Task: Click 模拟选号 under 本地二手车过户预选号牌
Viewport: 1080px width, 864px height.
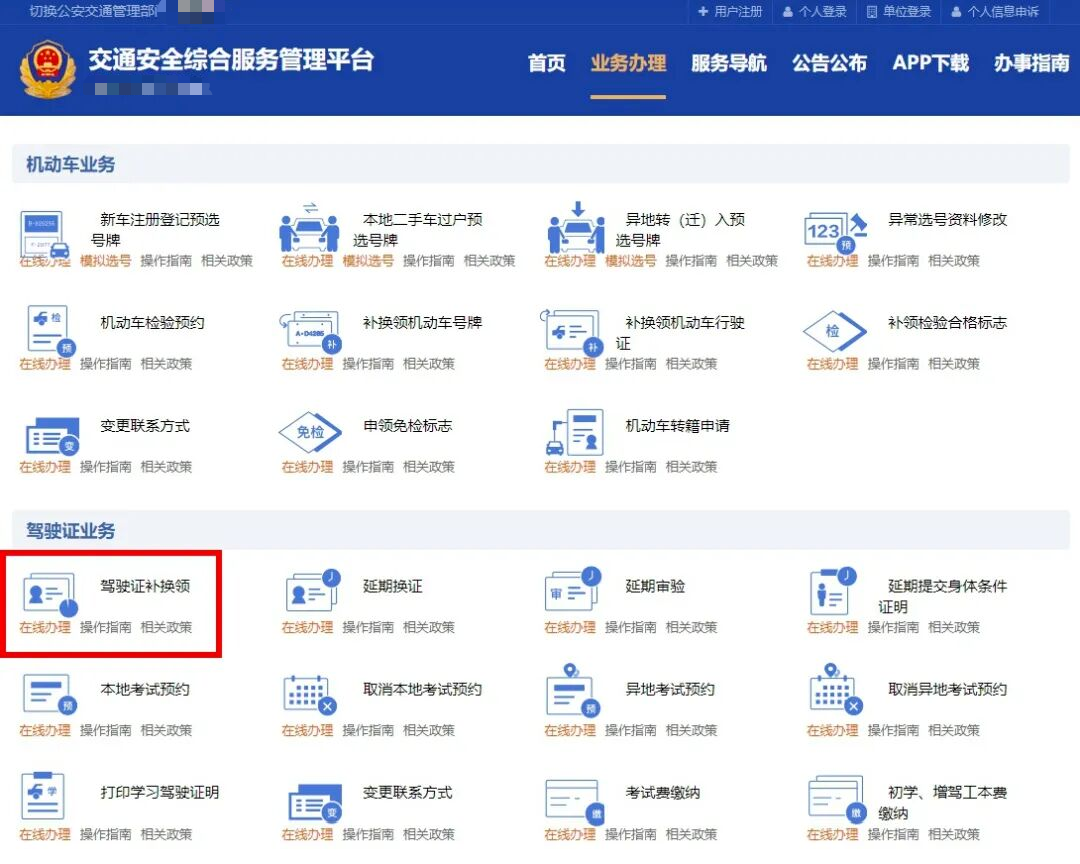Action: click(x=368, y=260)
